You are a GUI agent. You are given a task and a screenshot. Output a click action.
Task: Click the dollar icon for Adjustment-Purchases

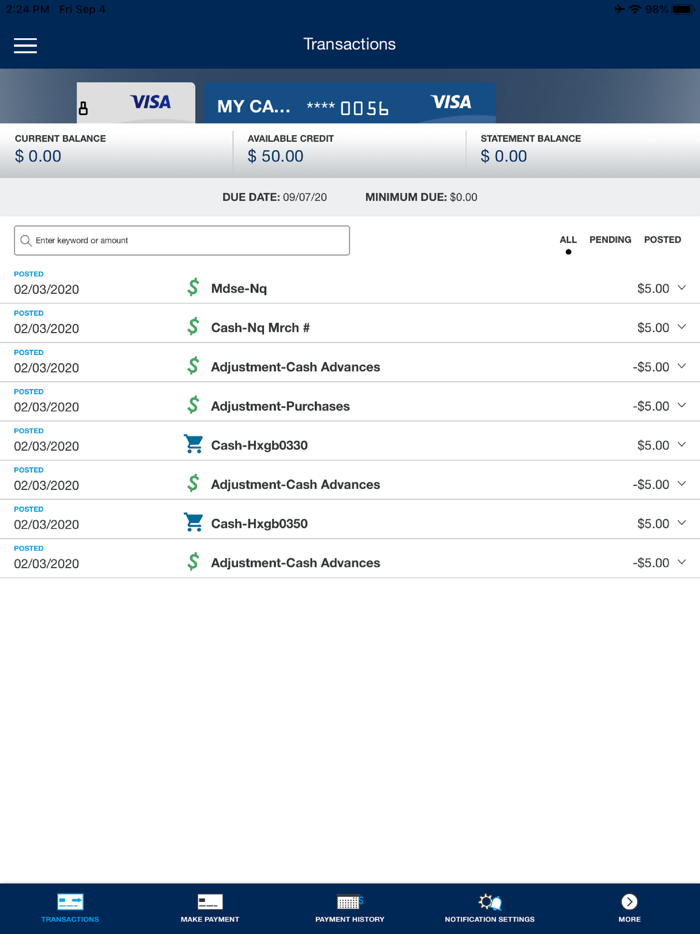tap(193, 405)
